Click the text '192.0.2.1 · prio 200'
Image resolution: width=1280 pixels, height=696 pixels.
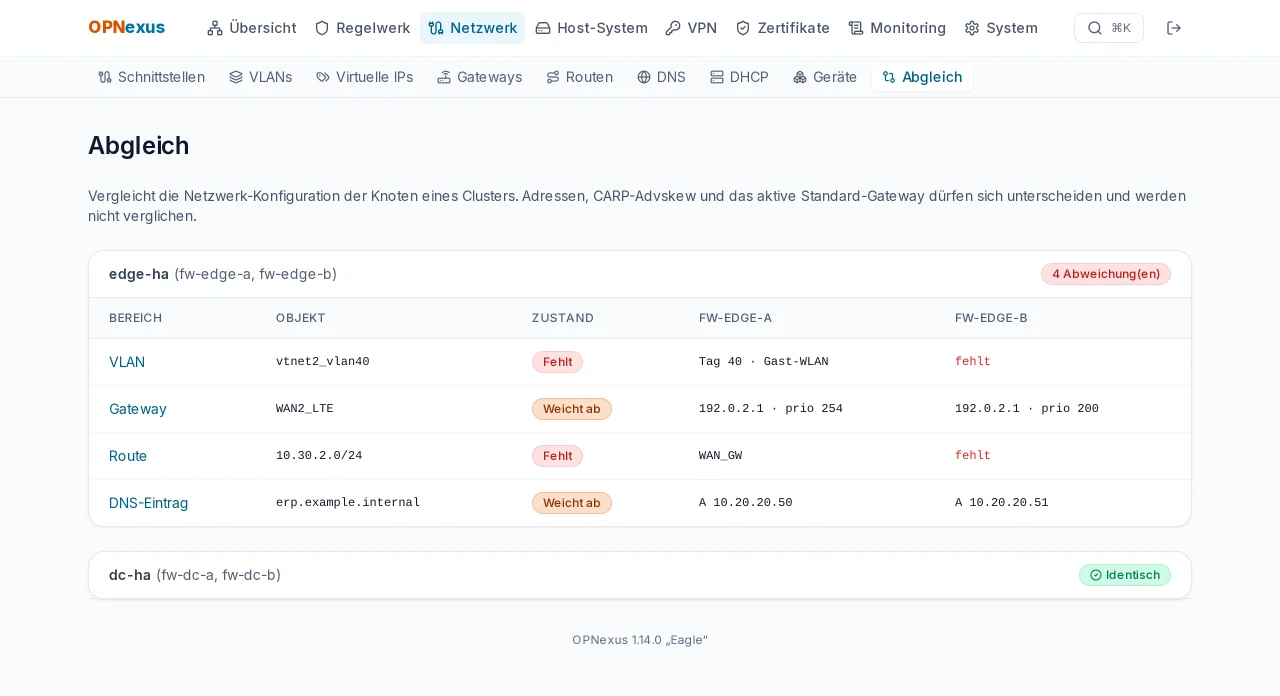[x=1027, y=409]
